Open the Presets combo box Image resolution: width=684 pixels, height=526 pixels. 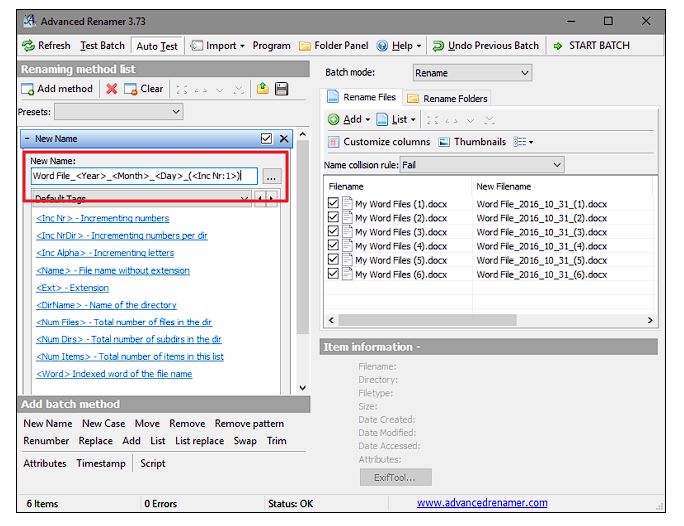[x=118, y=112]
